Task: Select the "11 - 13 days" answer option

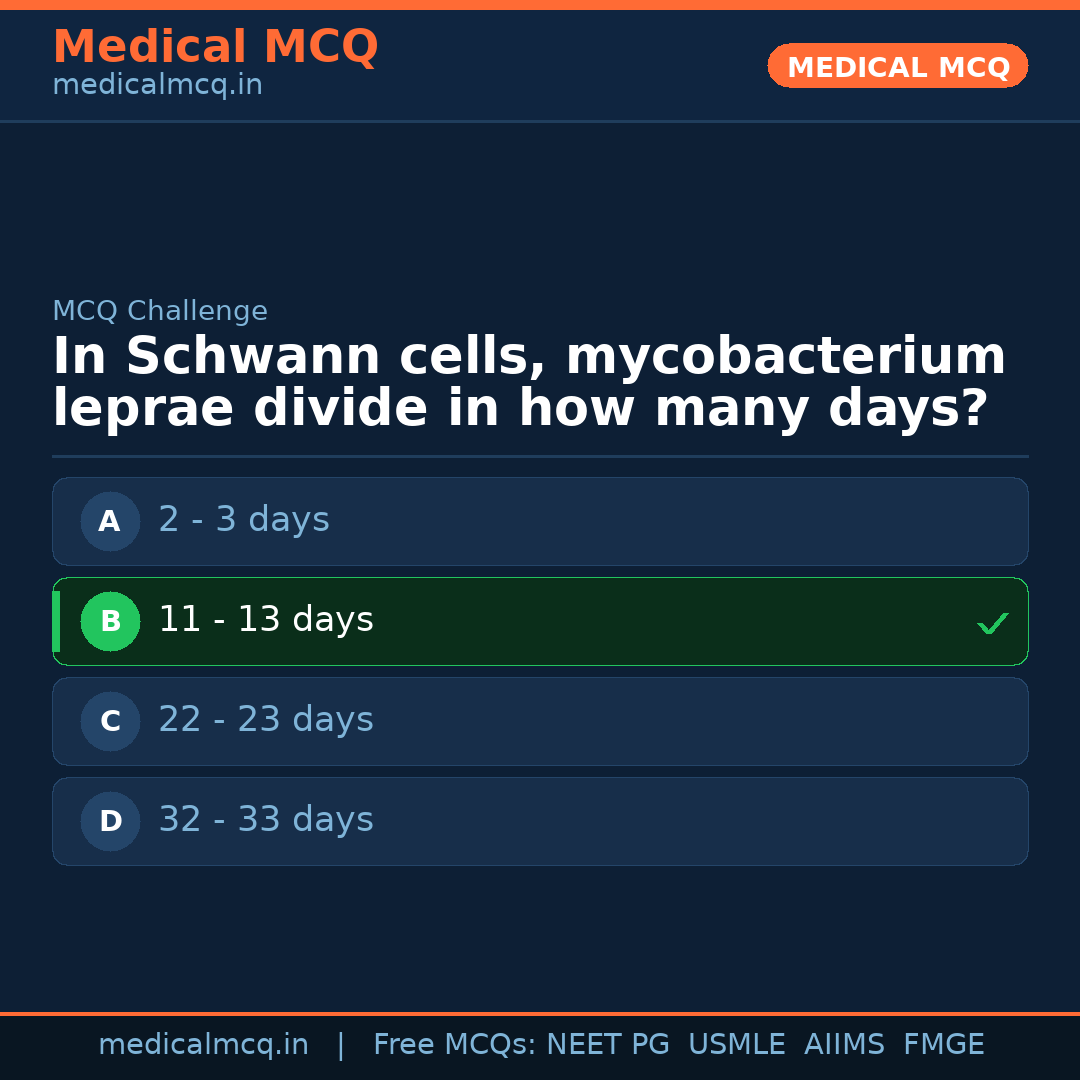Action: point(540,621)
